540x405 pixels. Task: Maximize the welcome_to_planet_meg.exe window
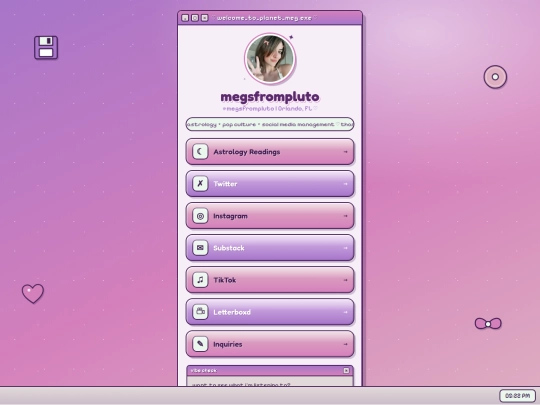[195, 18]
